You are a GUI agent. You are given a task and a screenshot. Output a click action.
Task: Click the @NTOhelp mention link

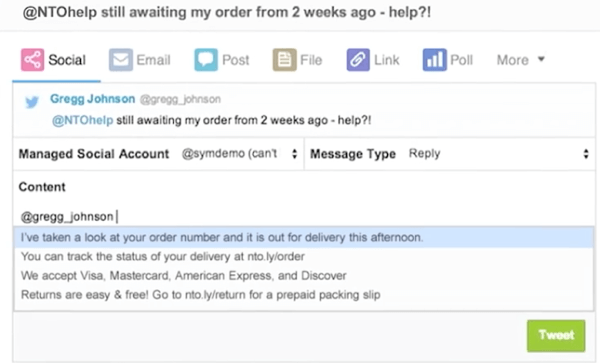pyautogui.click(x=82, y=120)
